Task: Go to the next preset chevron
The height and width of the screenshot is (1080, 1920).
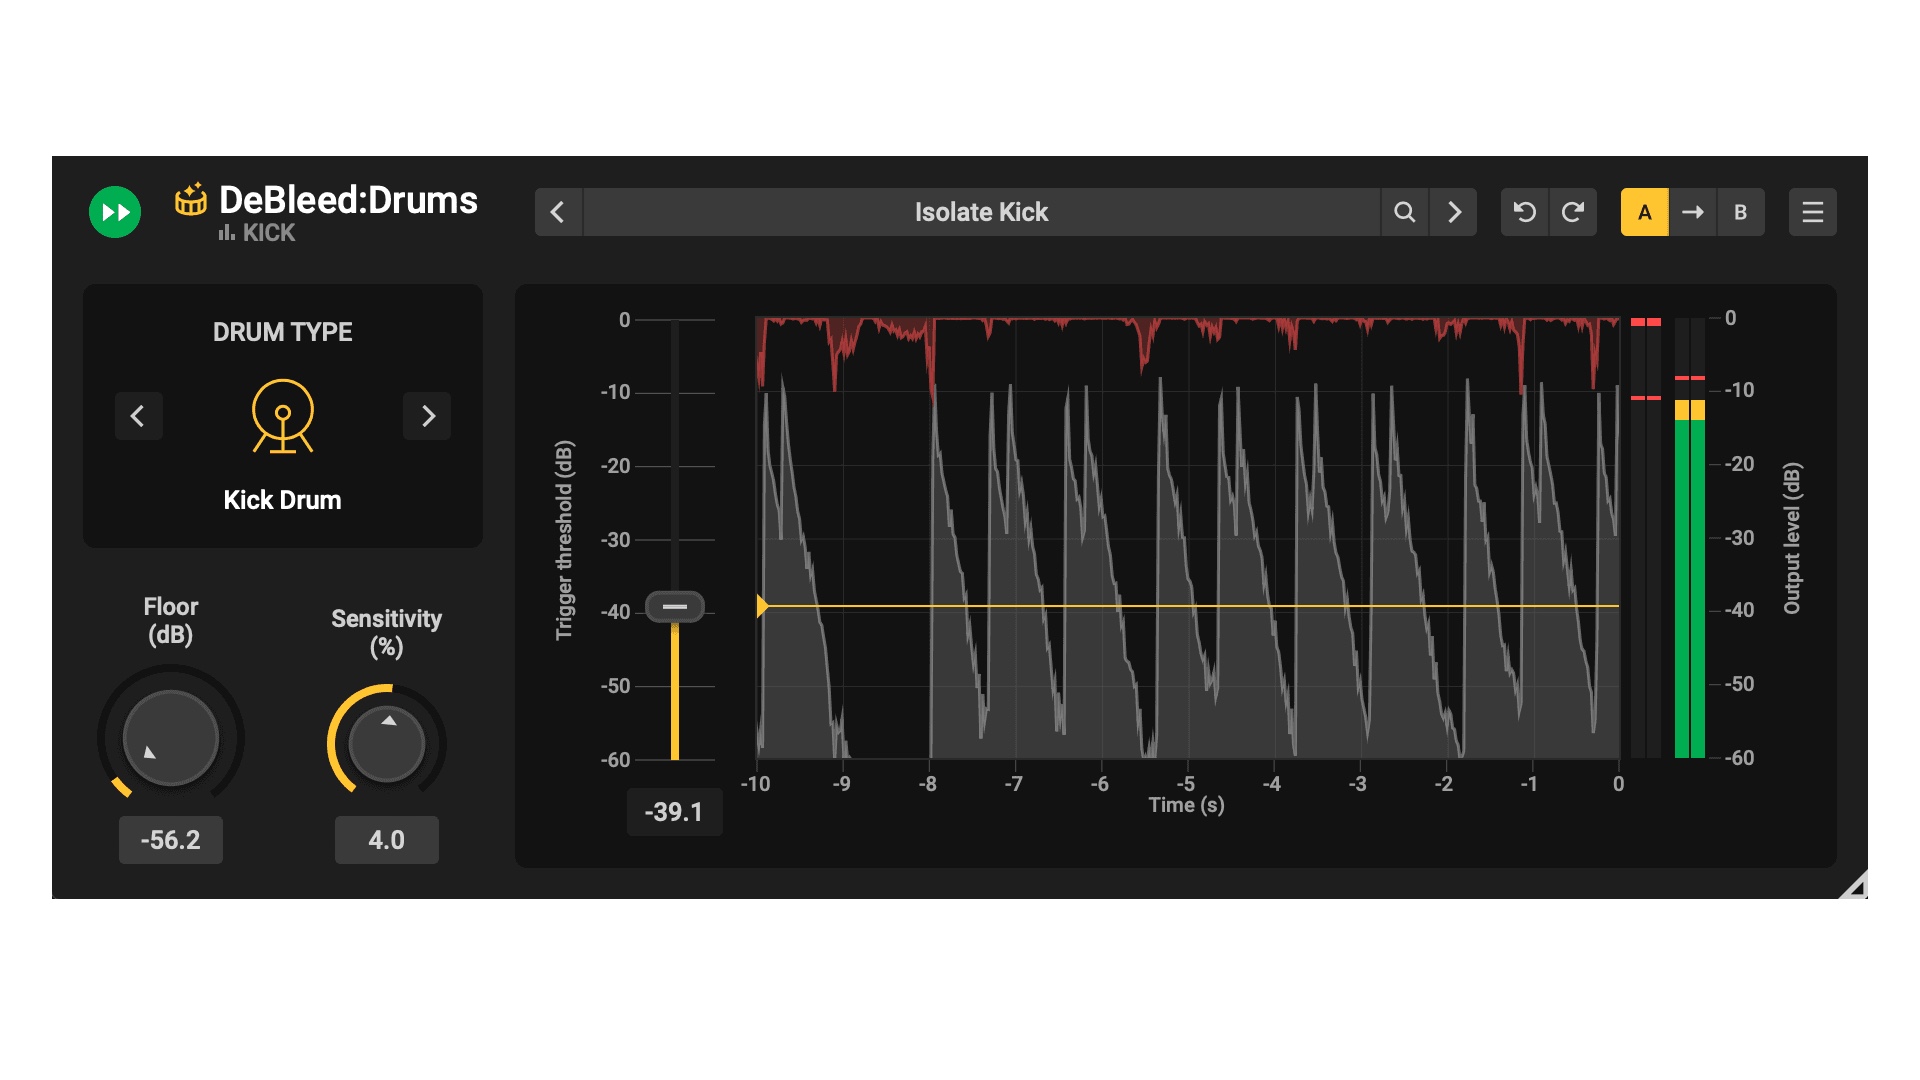Action: coord(1454,212)
